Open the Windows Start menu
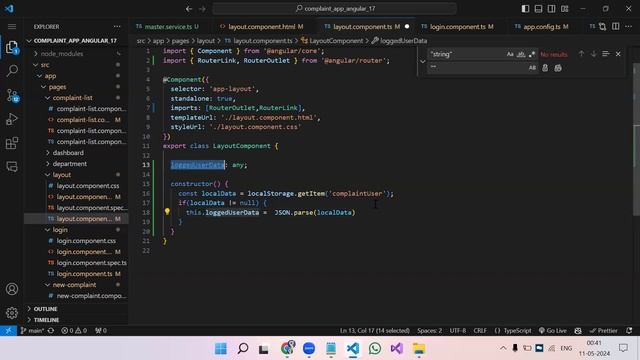The width and height of the screenshot is (640, 360). tap(221, 349)
